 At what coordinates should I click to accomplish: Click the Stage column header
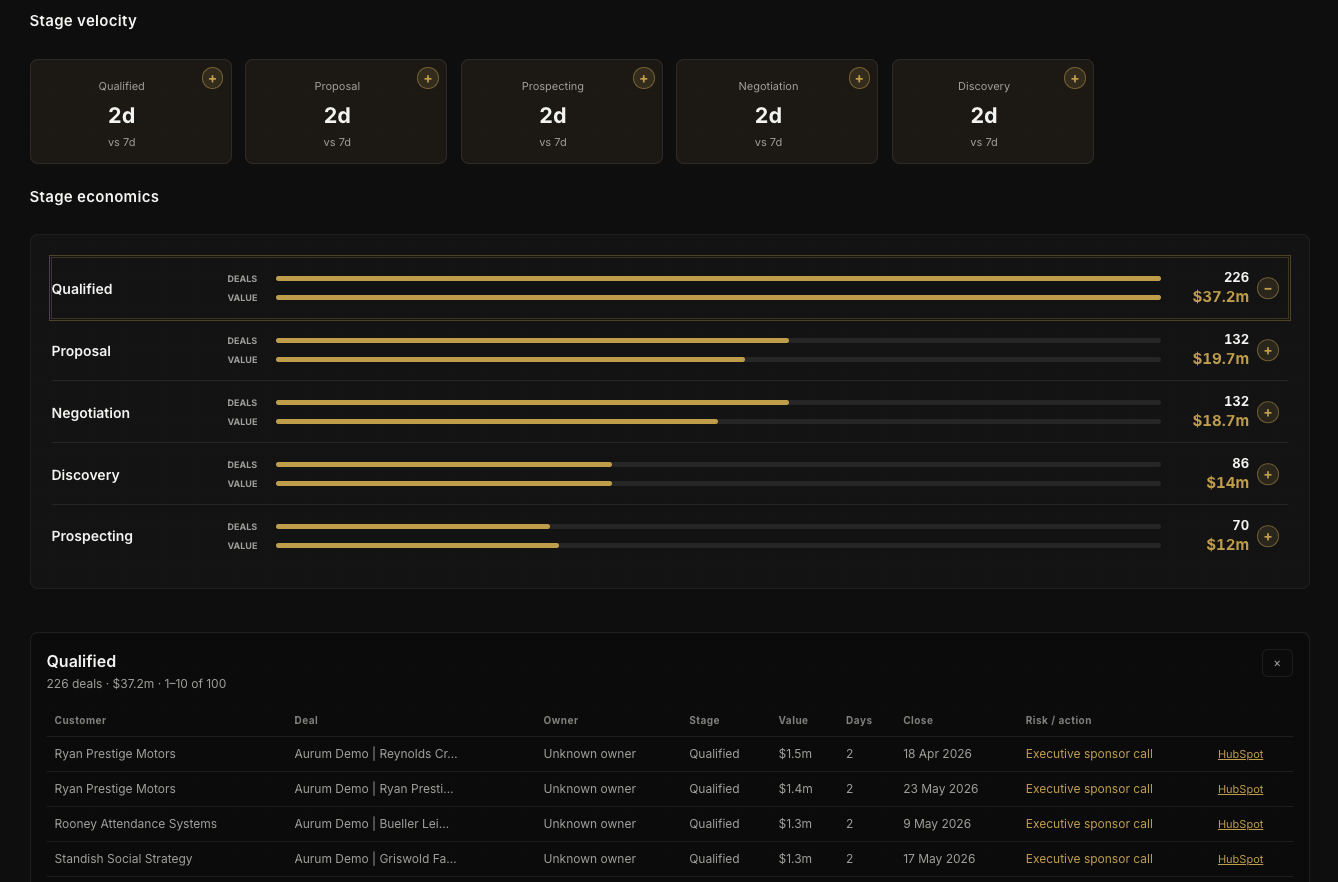click(704, 720)
